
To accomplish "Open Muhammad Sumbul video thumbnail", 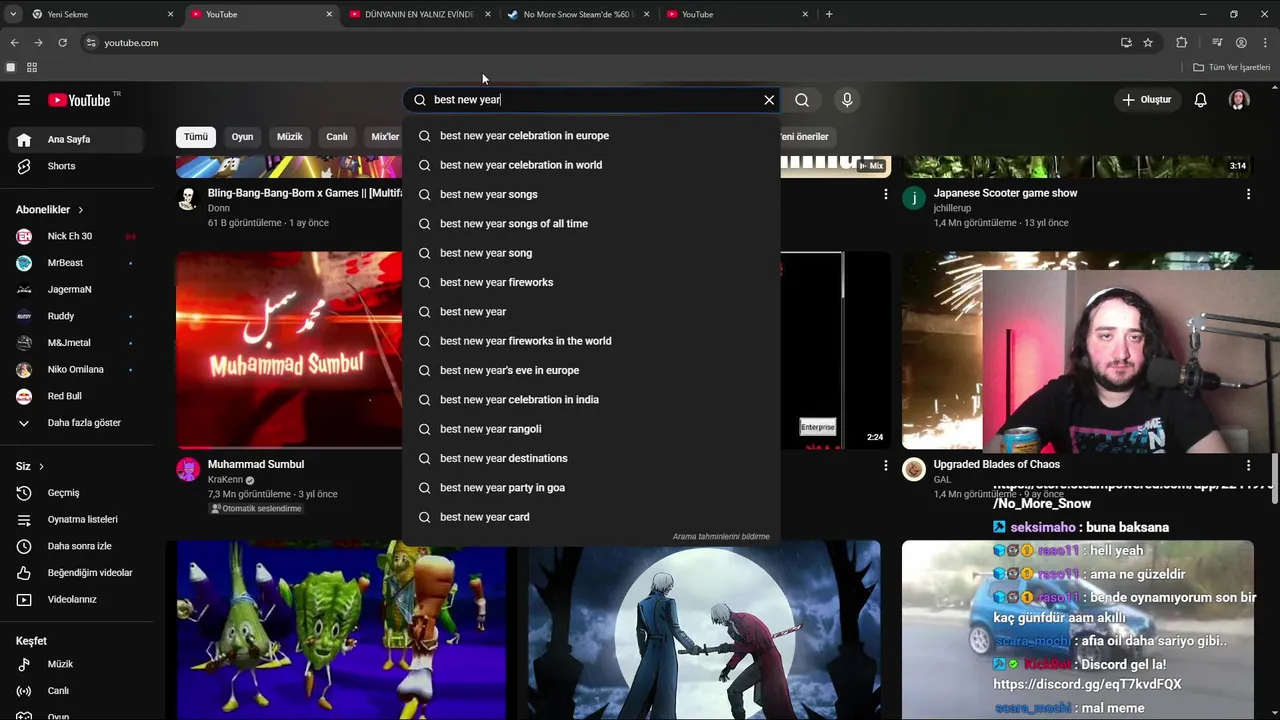I will pyautogui.click(x=289, y=350).
